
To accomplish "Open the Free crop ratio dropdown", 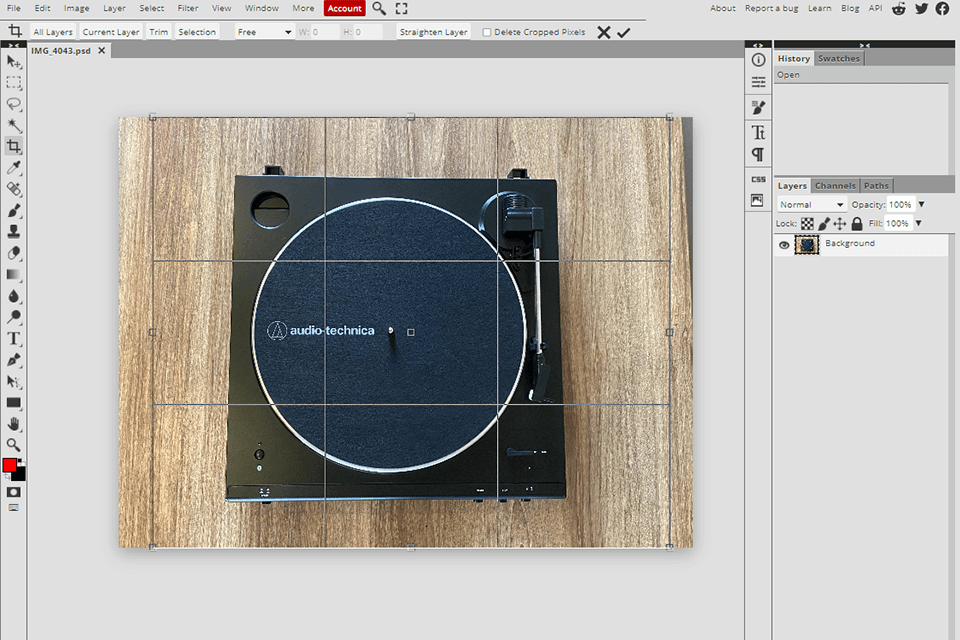I will click(x=264, y=32).
